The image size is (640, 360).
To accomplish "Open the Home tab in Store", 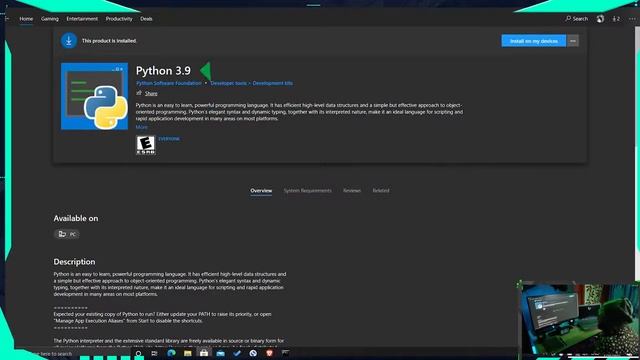I will point(26,19).
